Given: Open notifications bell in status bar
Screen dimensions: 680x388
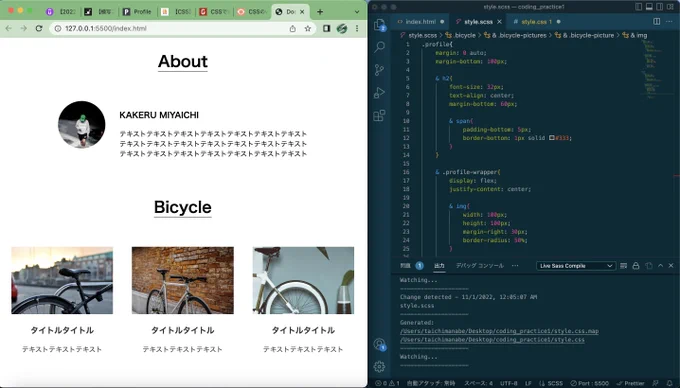Looking at the screenshot, I should point(670,383).
